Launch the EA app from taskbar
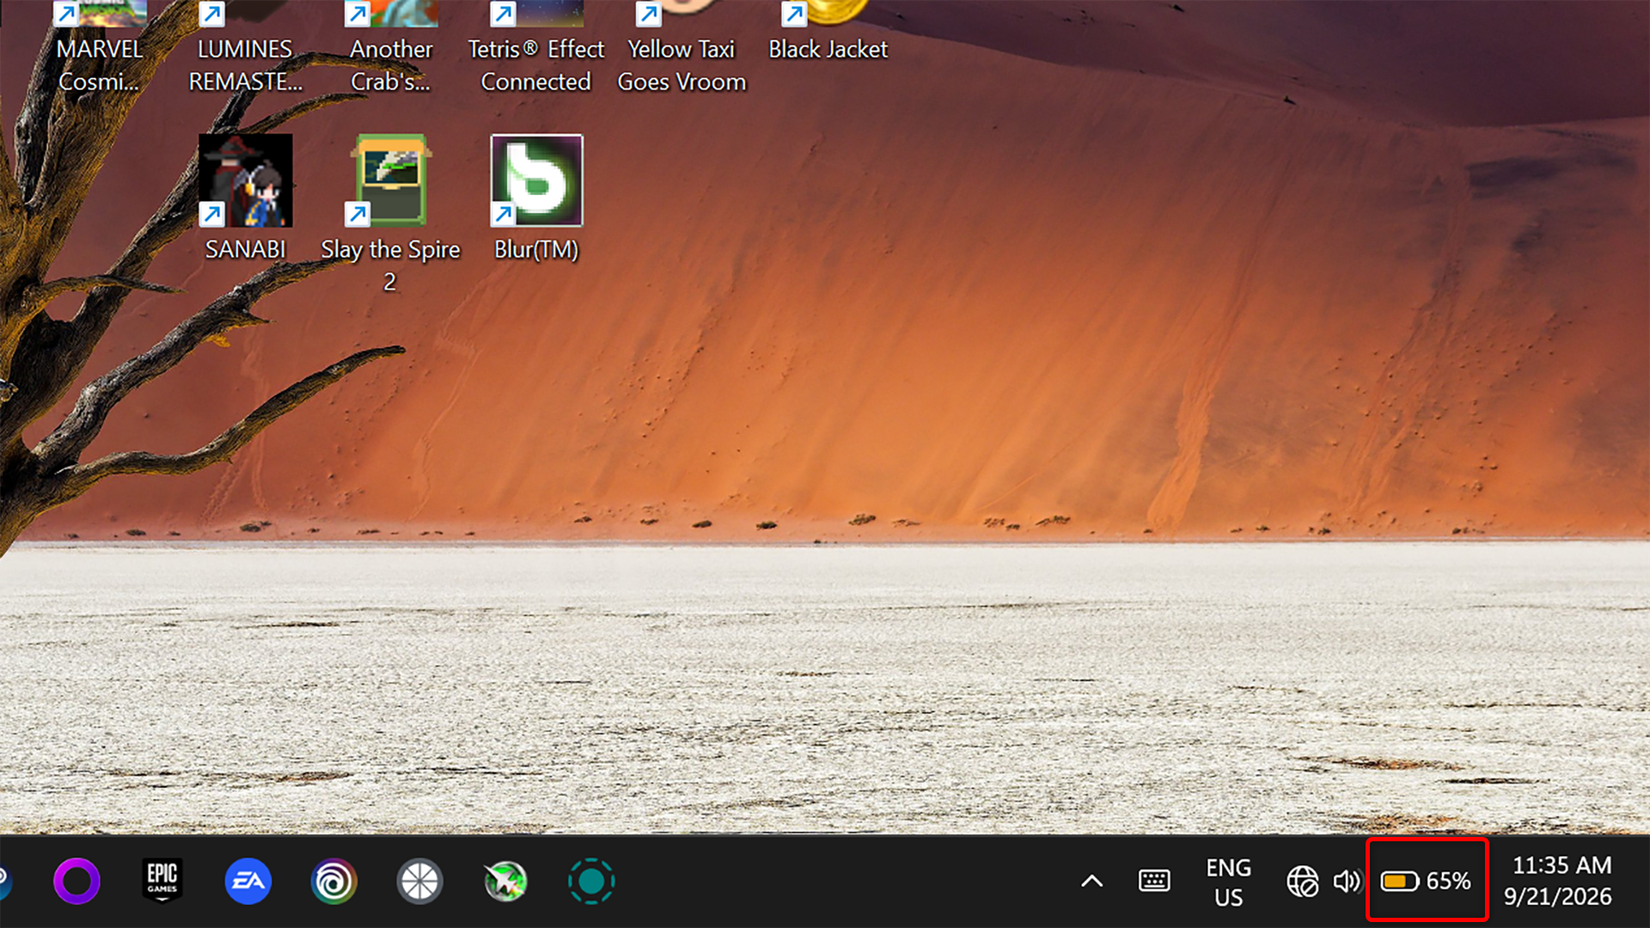The image size is (1650, 928). point(248,881)
